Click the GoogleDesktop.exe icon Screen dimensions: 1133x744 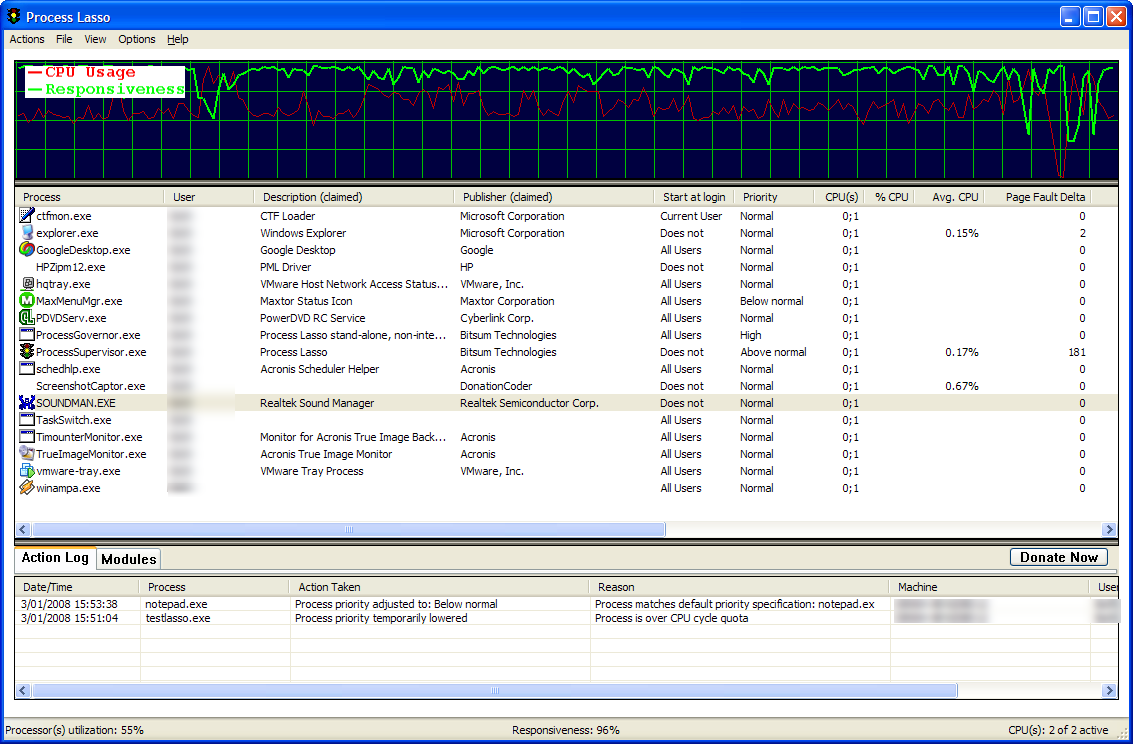27,249
